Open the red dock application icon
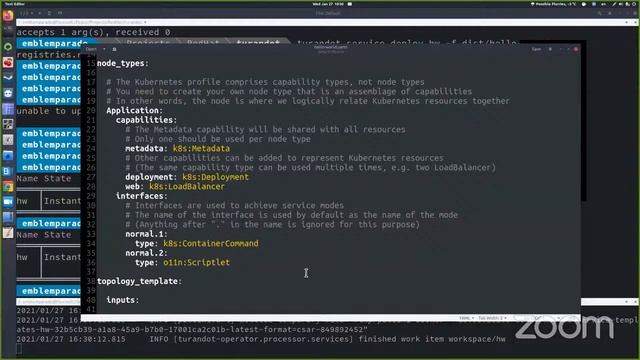This screenshot has width=640, height=360. (8, 62)
